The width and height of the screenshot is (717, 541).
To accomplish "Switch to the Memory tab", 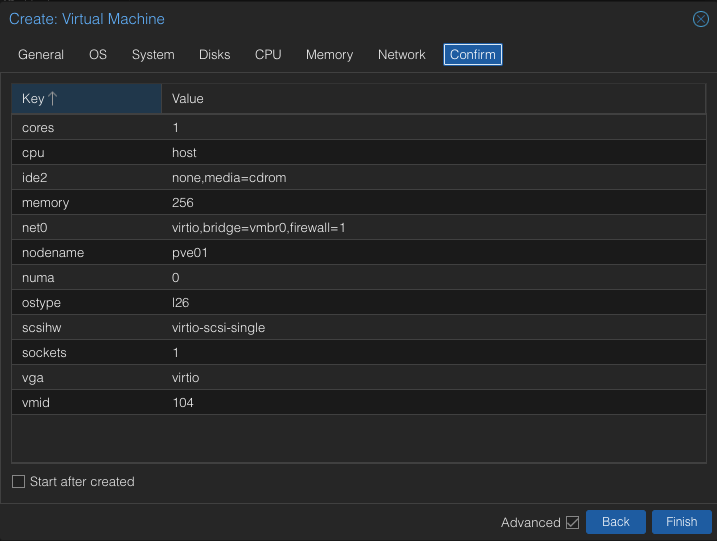I will click(329, 55).
